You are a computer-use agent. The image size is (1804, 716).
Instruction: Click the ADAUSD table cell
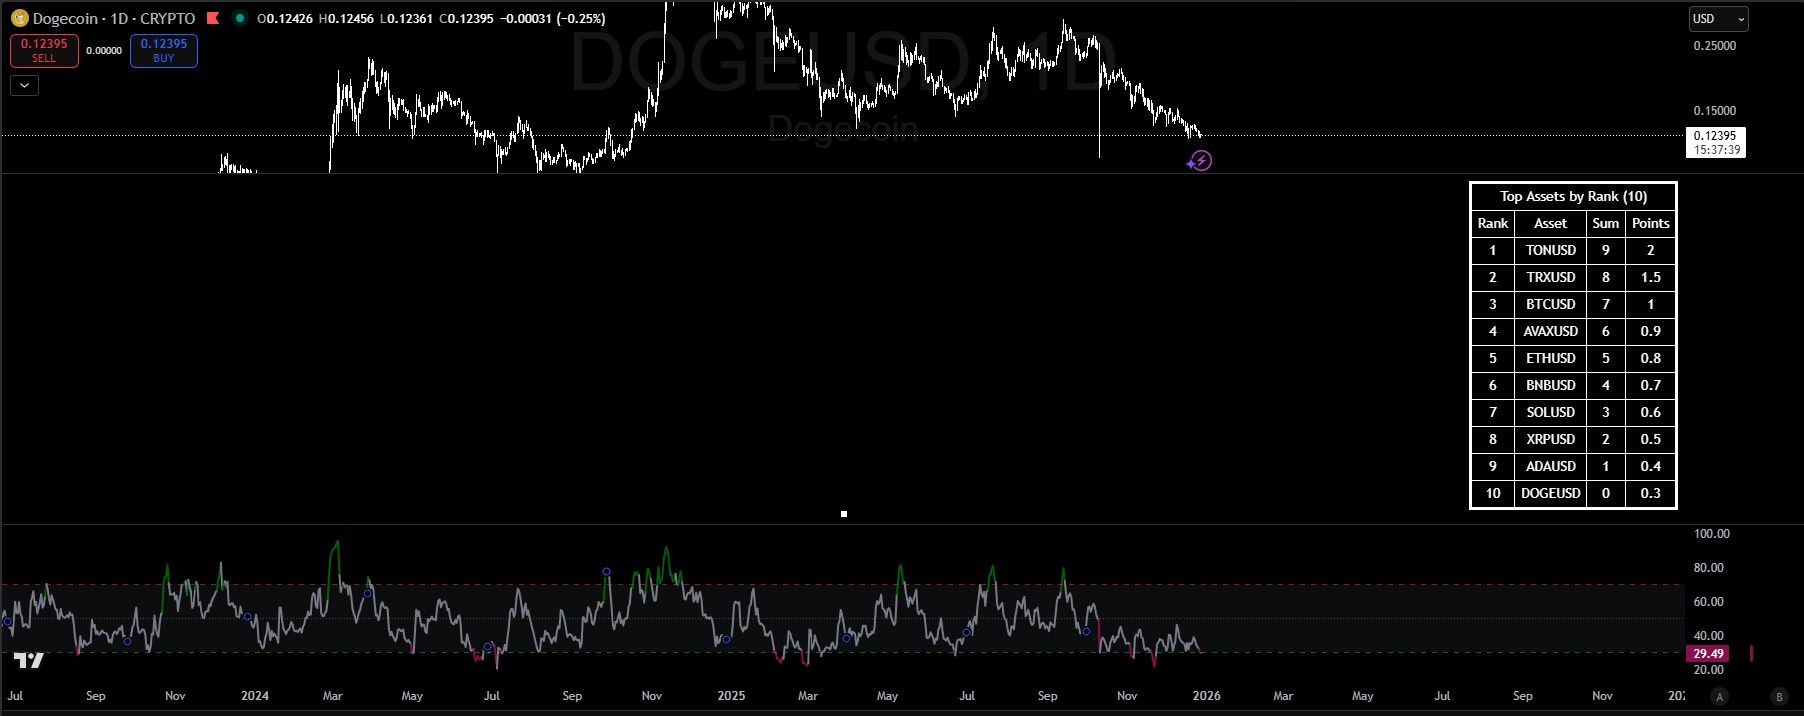(1550, 466)
